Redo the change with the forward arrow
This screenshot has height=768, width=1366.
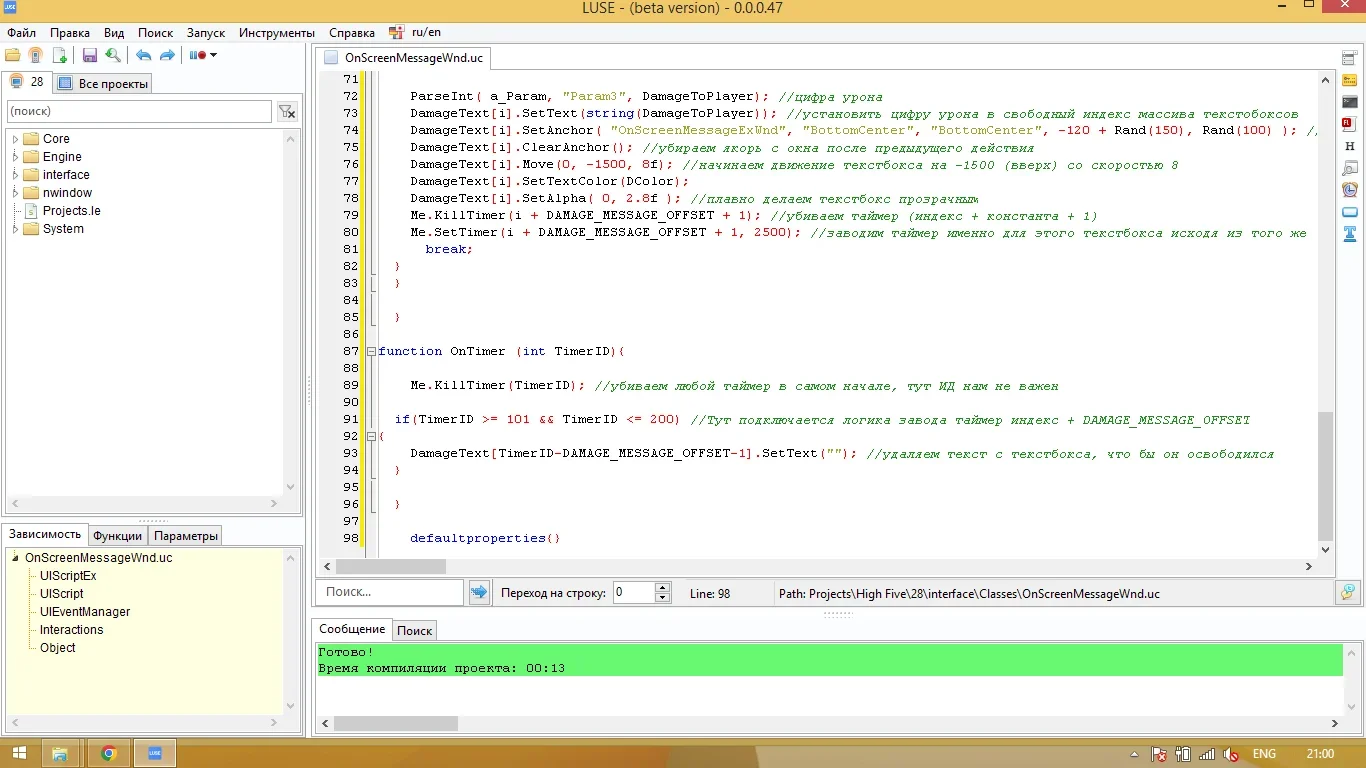[x=167, y=55]
